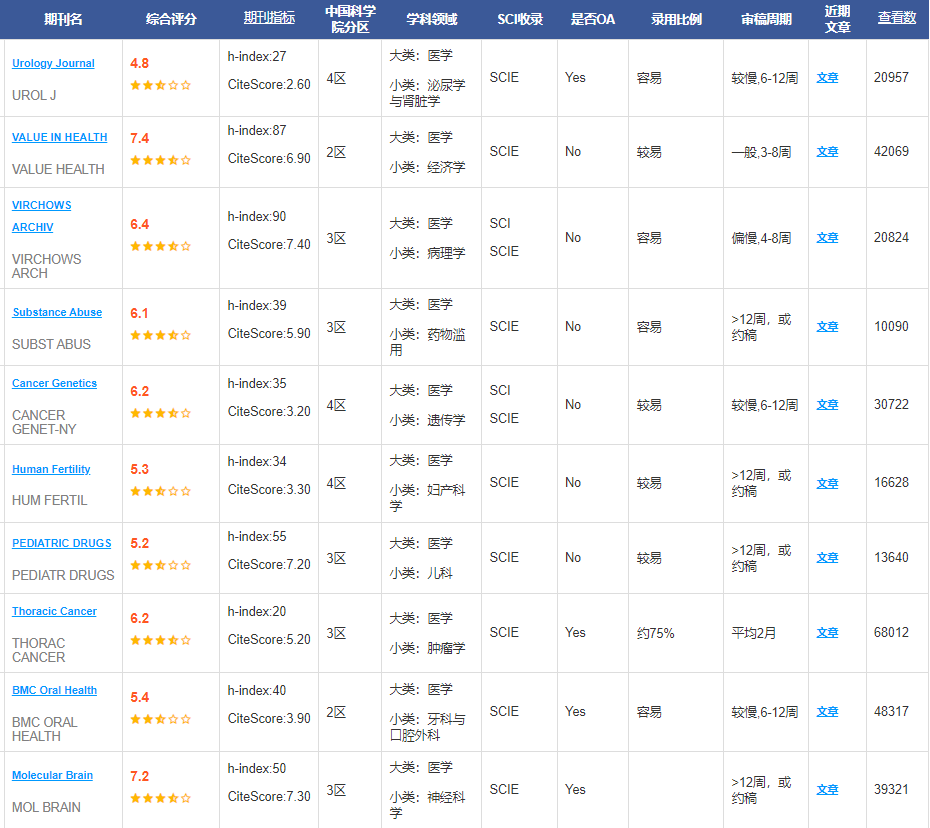
Task: Click the star rating for Human Fertility
Action: 161,491
